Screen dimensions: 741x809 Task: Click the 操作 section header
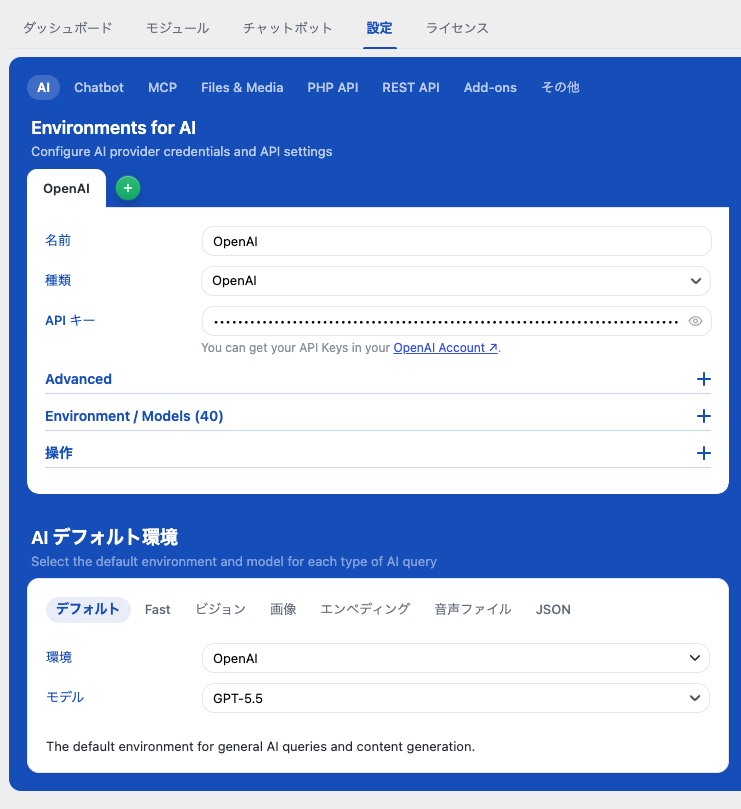tap(378, 453)
